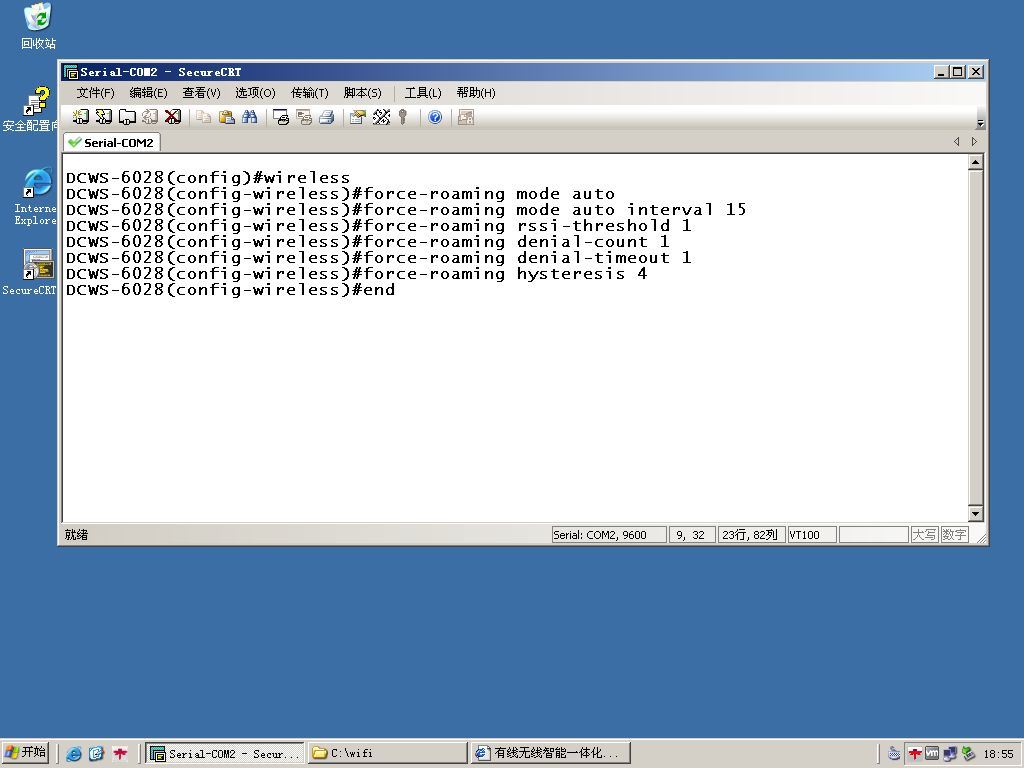Click the 'Serial: COM2, 9600' status field
Screen dimensions: 1024x768
[609, 535]
